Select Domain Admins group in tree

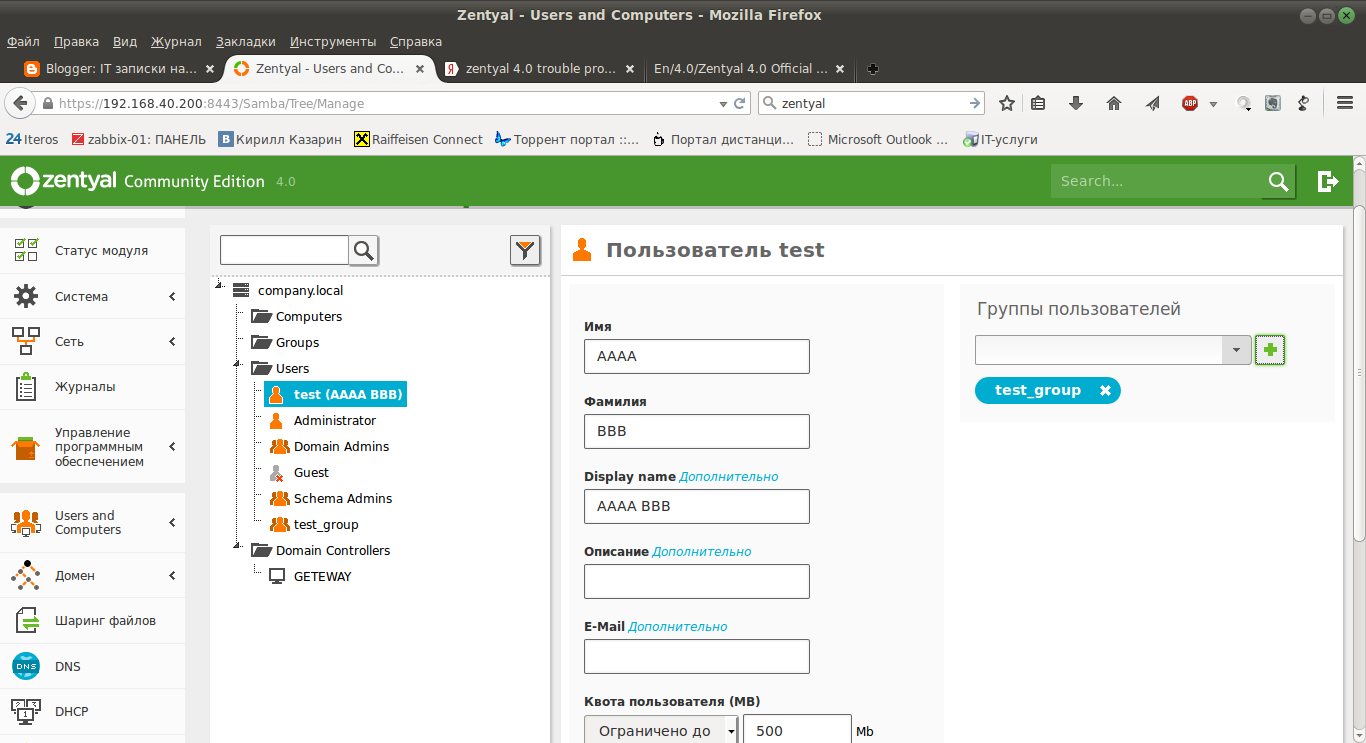[x=341, y=447]
